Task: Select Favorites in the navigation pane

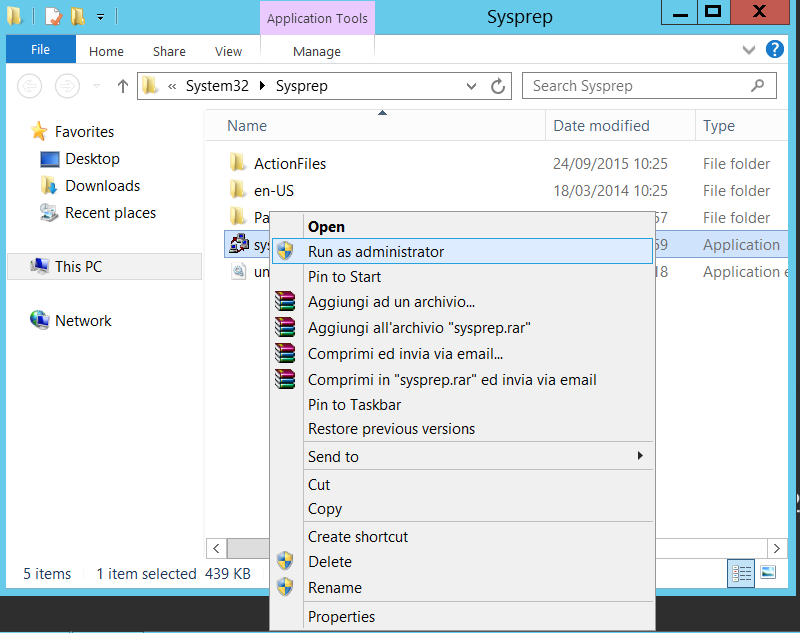Action: 84,132
